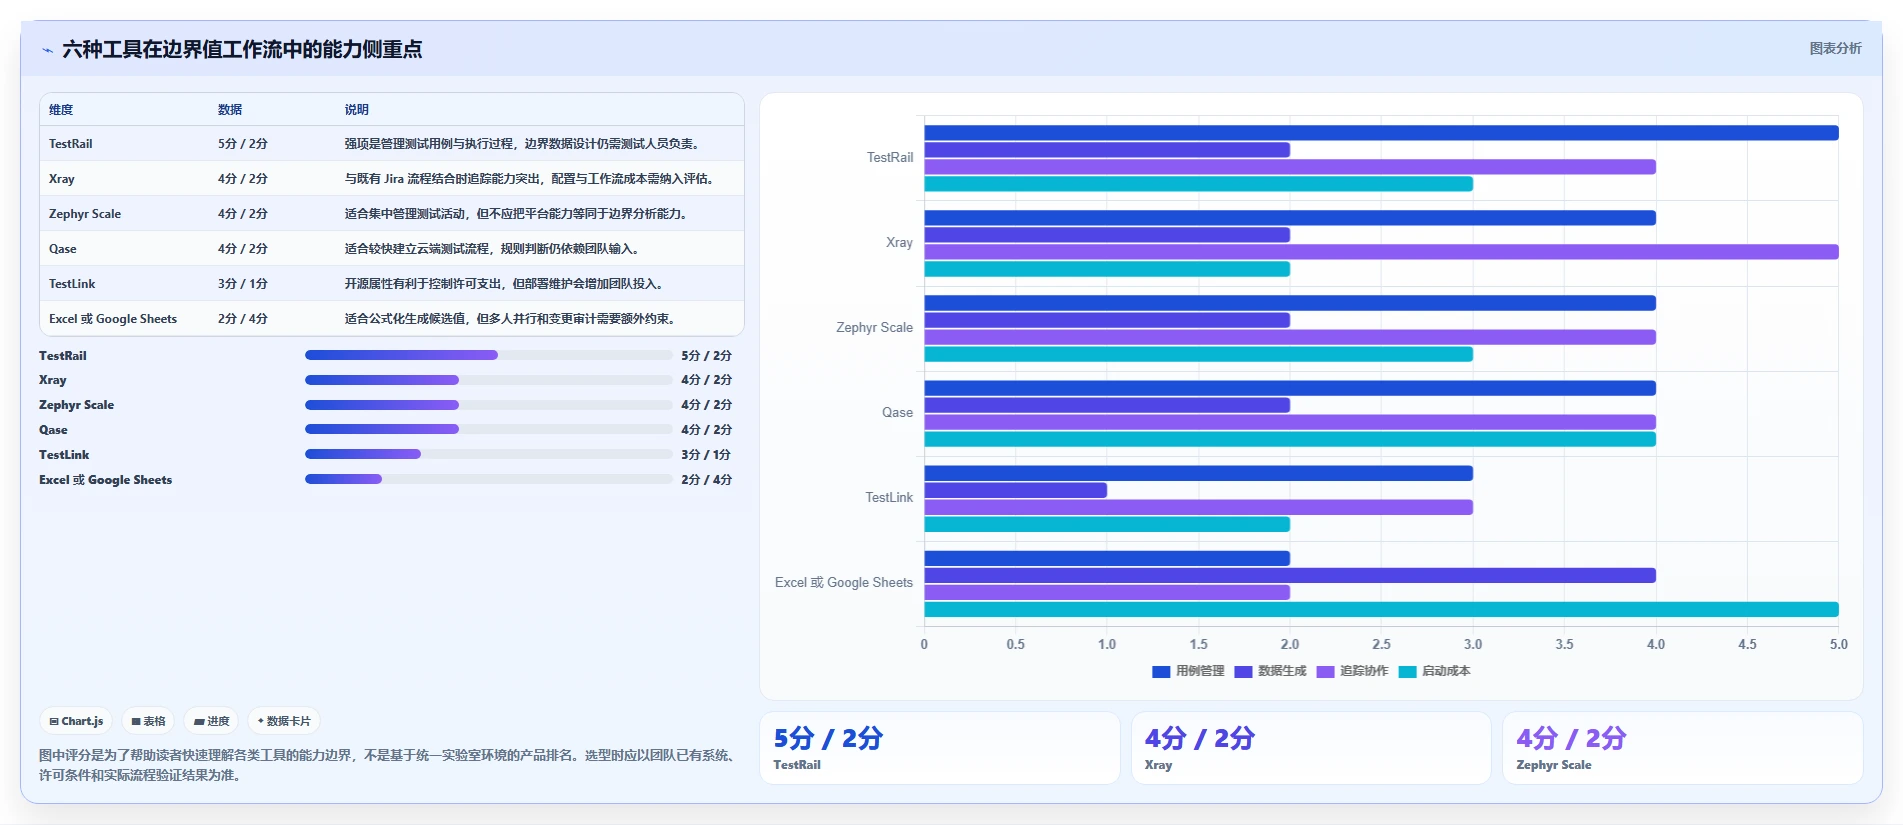Toggle the 启动成本 legend swatch
The height and width of the screenshot is (825, 1903).
(x=1407, y=672)
